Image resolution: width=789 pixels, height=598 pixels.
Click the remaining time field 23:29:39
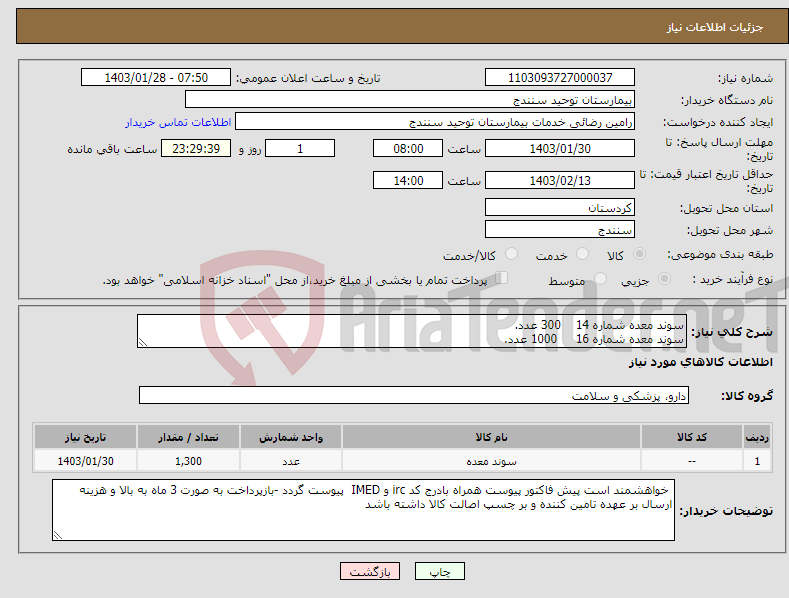pyautogui.click(x=196, y=148)
